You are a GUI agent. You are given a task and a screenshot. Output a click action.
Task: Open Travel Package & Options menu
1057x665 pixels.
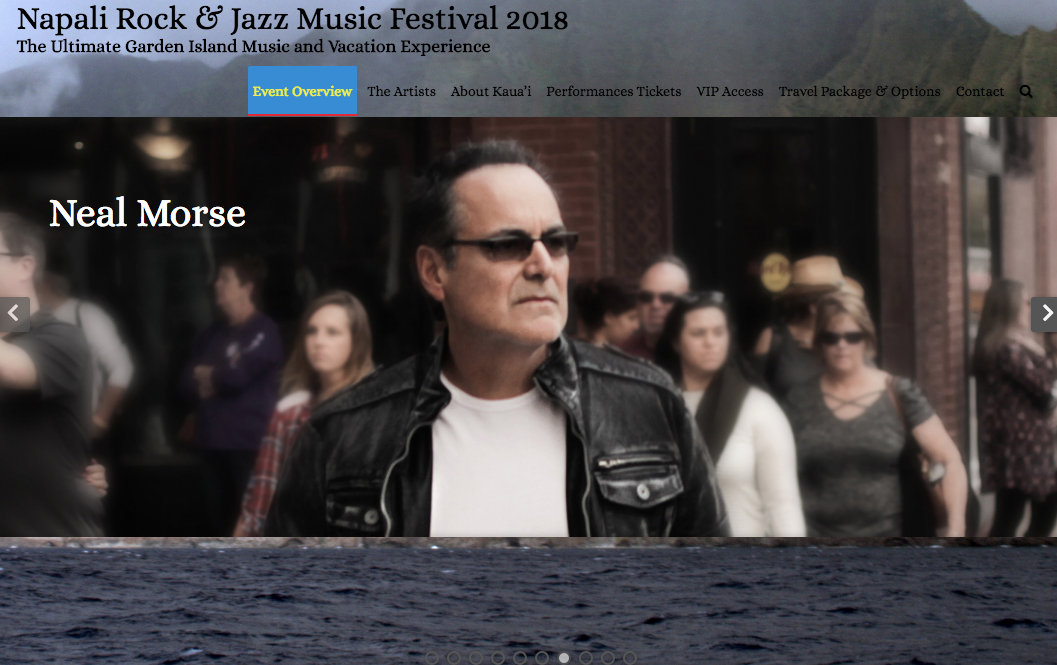(x=859, y=91)
